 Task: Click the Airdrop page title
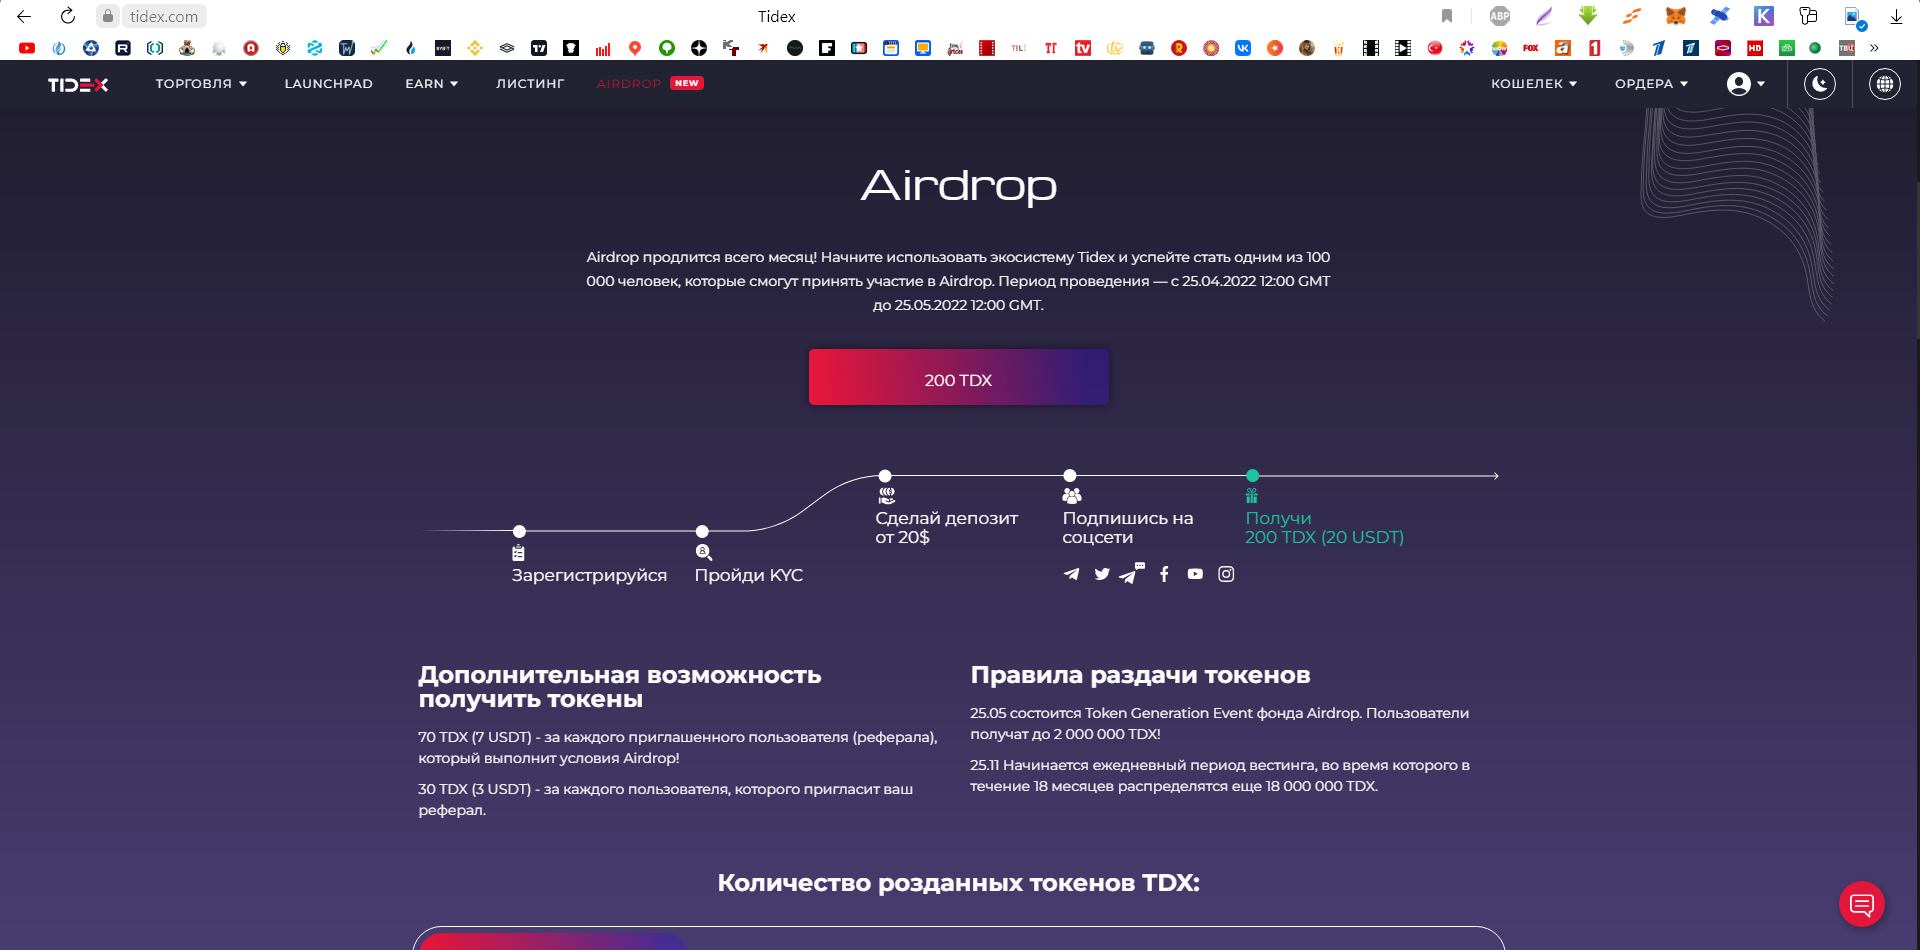pos(959,186)
